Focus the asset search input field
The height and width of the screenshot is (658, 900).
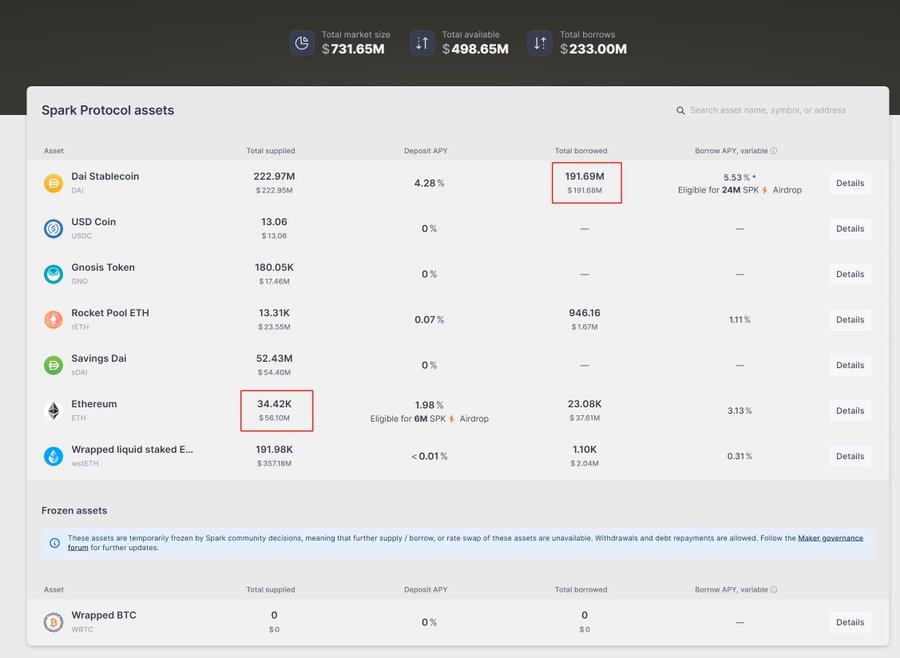click(x=768, y=110)
